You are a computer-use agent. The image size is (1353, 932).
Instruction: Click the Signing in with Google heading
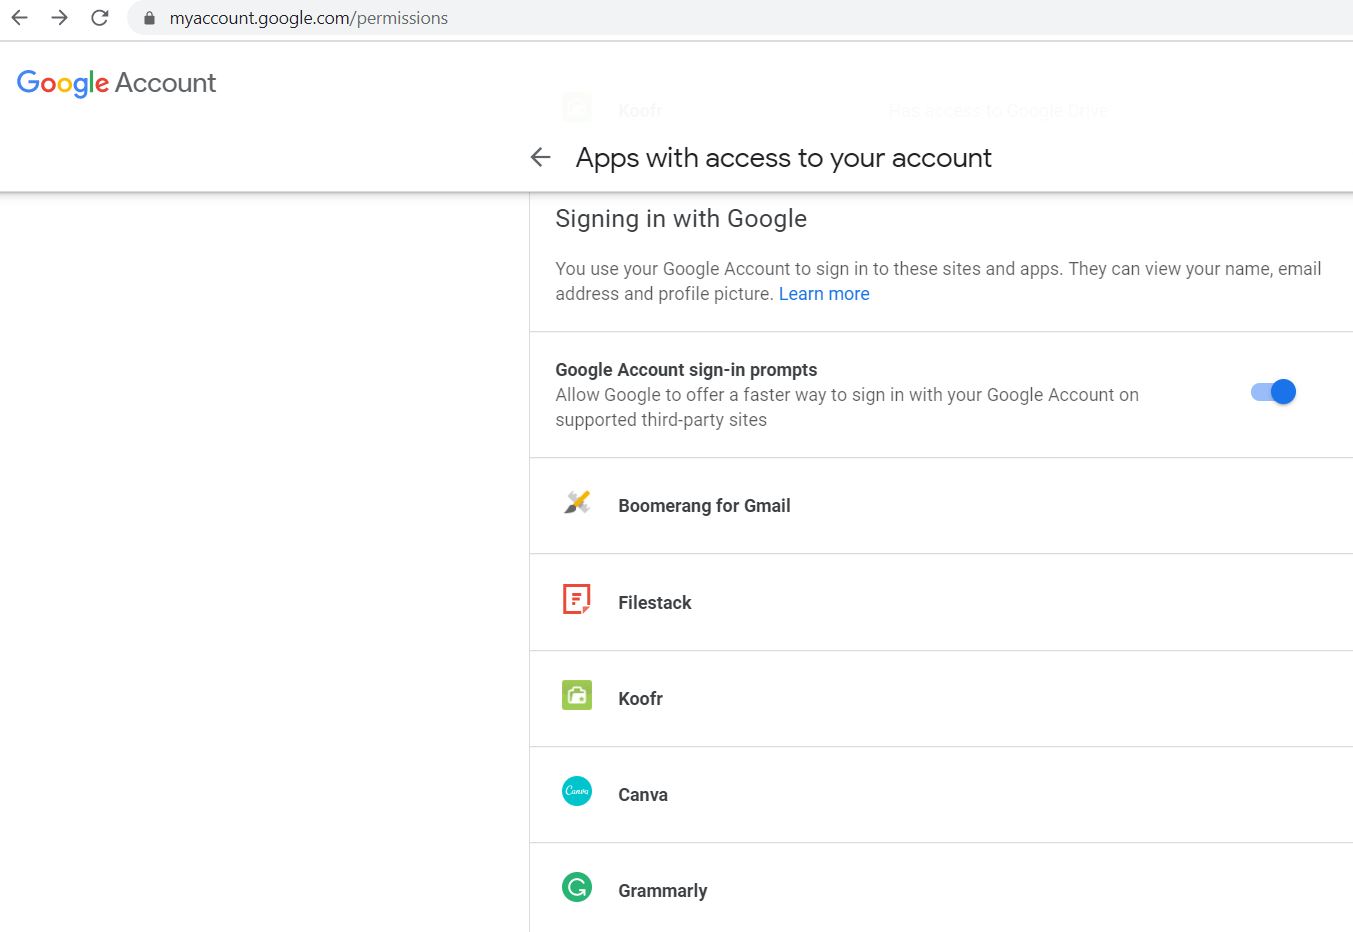[681, 219]
